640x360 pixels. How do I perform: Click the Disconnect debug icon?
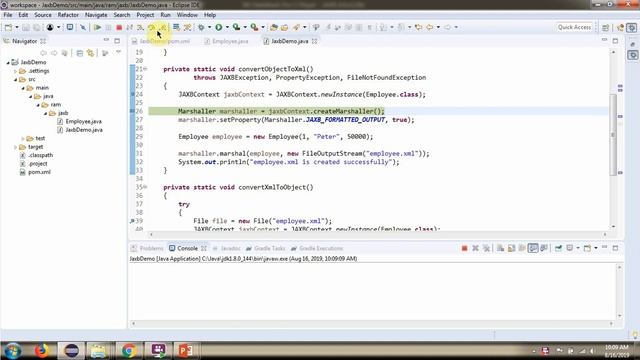pos(130,27)
